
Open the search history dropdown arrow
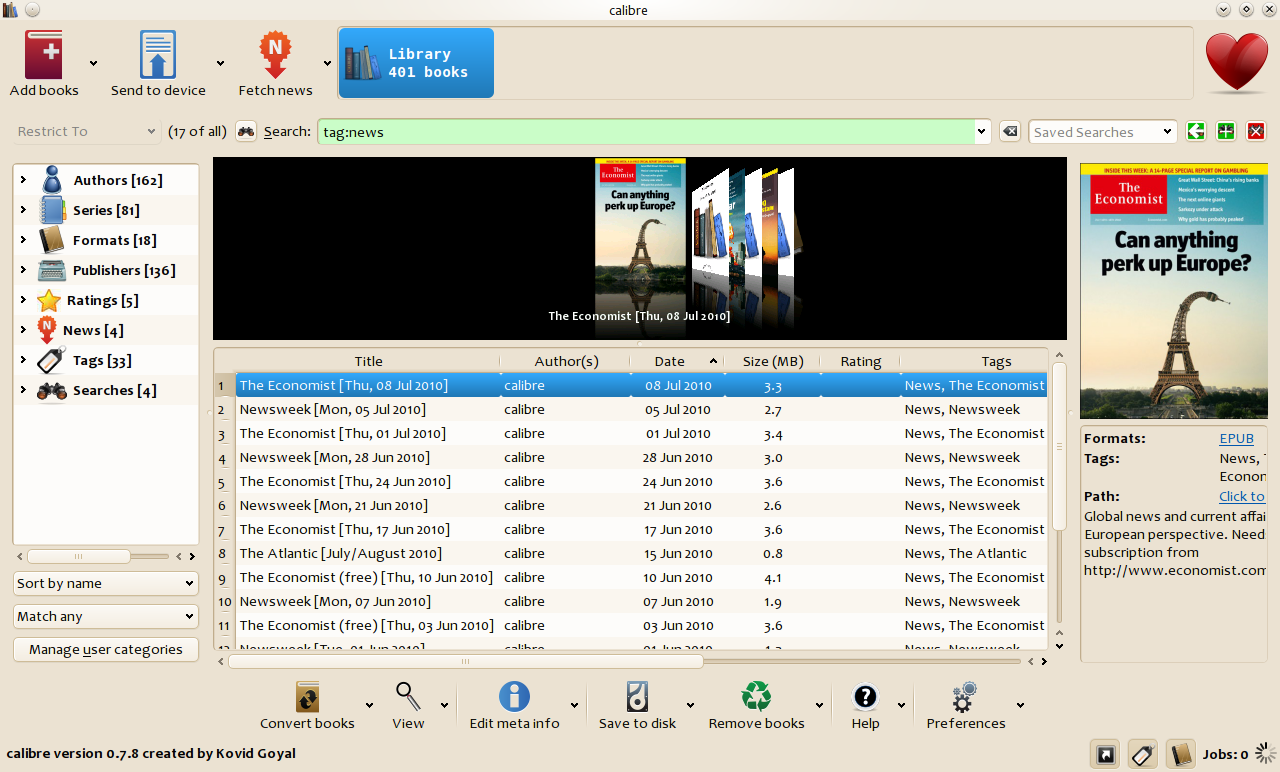[x=983, y=132]
